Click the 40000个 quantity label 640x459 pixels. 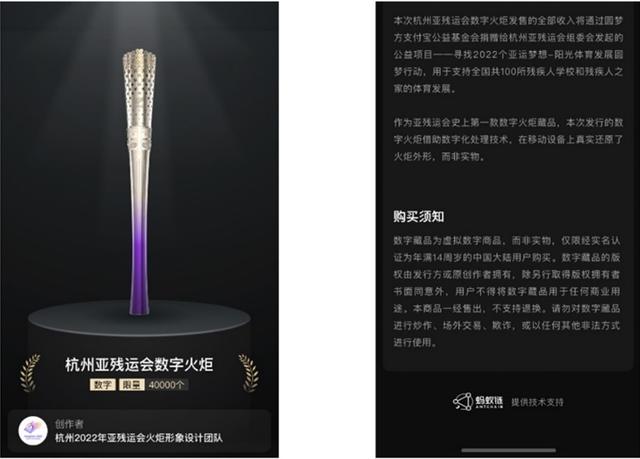tap(166, 385)
